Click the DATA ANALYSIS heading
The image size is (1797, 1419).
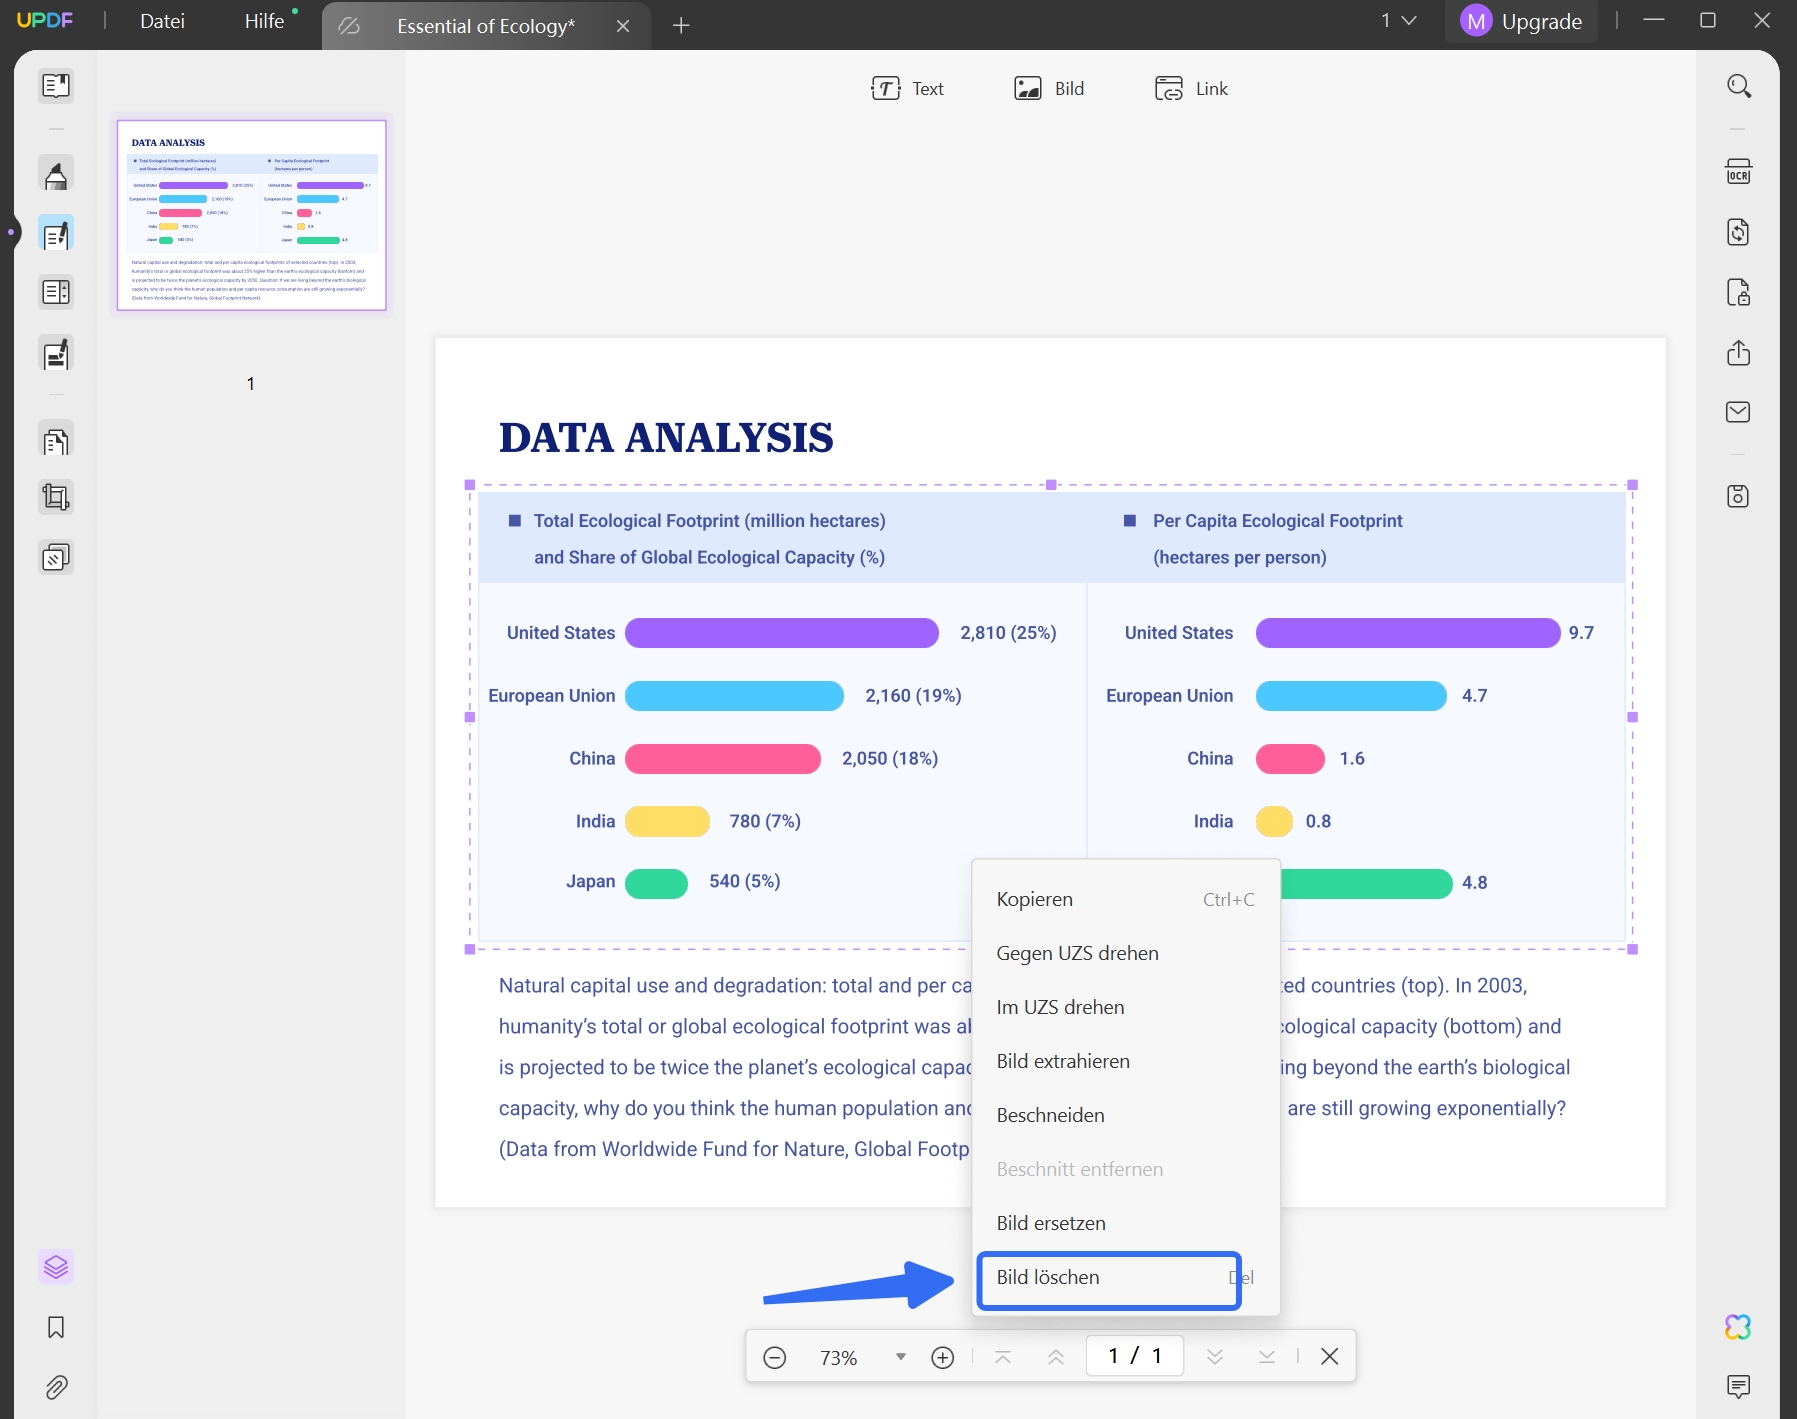pos(666,438)
